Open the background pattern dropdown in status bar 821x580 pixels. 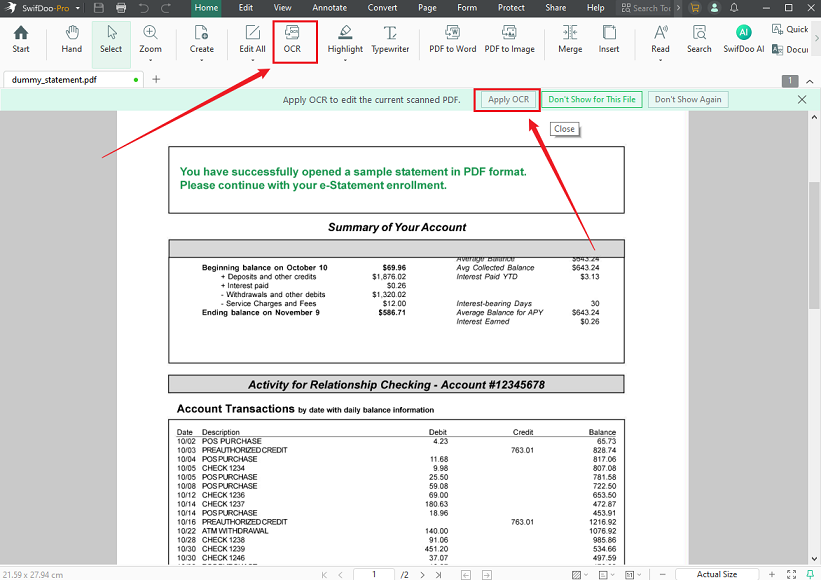(x=579, y=575)
